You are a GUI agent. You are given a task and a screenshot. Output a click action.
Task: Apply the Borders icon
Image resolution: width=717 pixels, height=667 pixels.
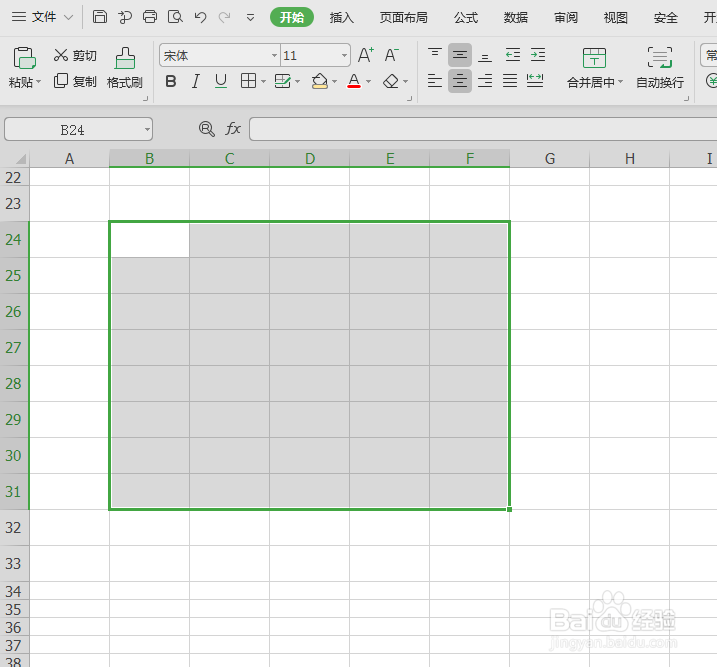[248, 81]
